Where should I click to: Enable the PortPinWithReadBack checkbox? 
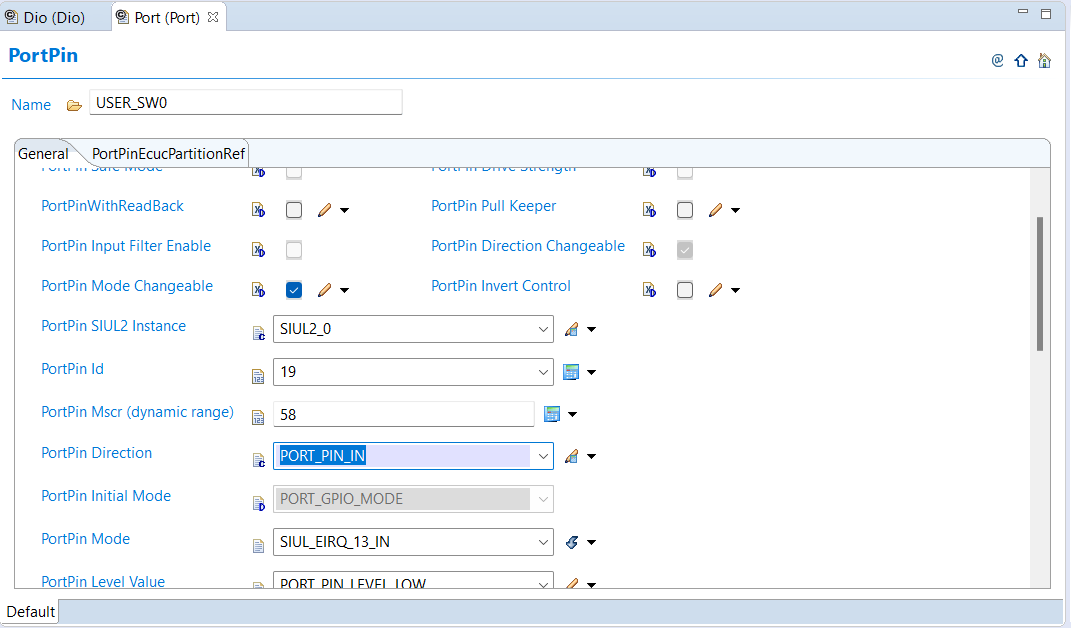pos(293,209)
